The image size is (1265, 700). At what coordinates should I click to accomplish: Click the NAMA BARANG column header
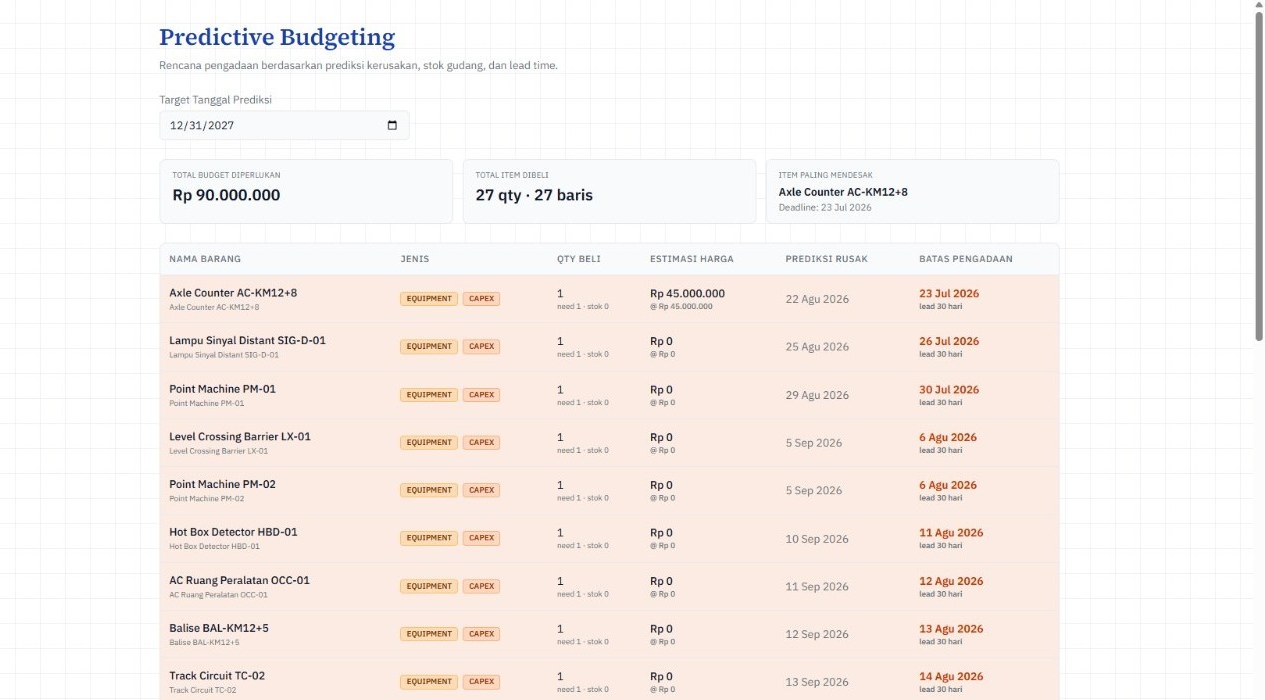205,259
